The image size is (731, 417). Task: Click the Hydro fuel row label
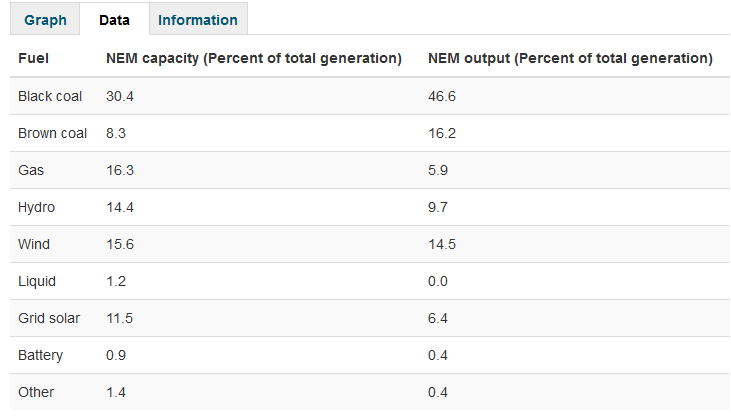pyautogui.click(x=36, y=207)
